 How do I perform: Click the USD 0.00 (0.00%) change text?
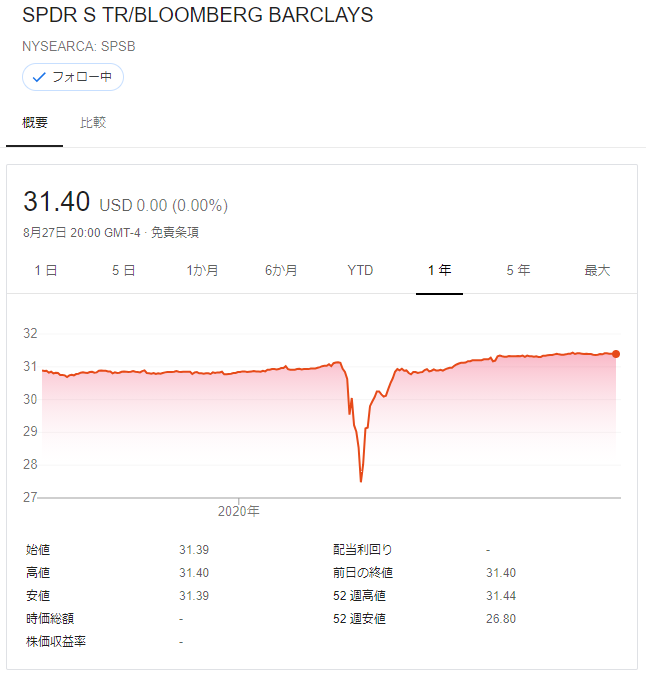pos(164,205)
